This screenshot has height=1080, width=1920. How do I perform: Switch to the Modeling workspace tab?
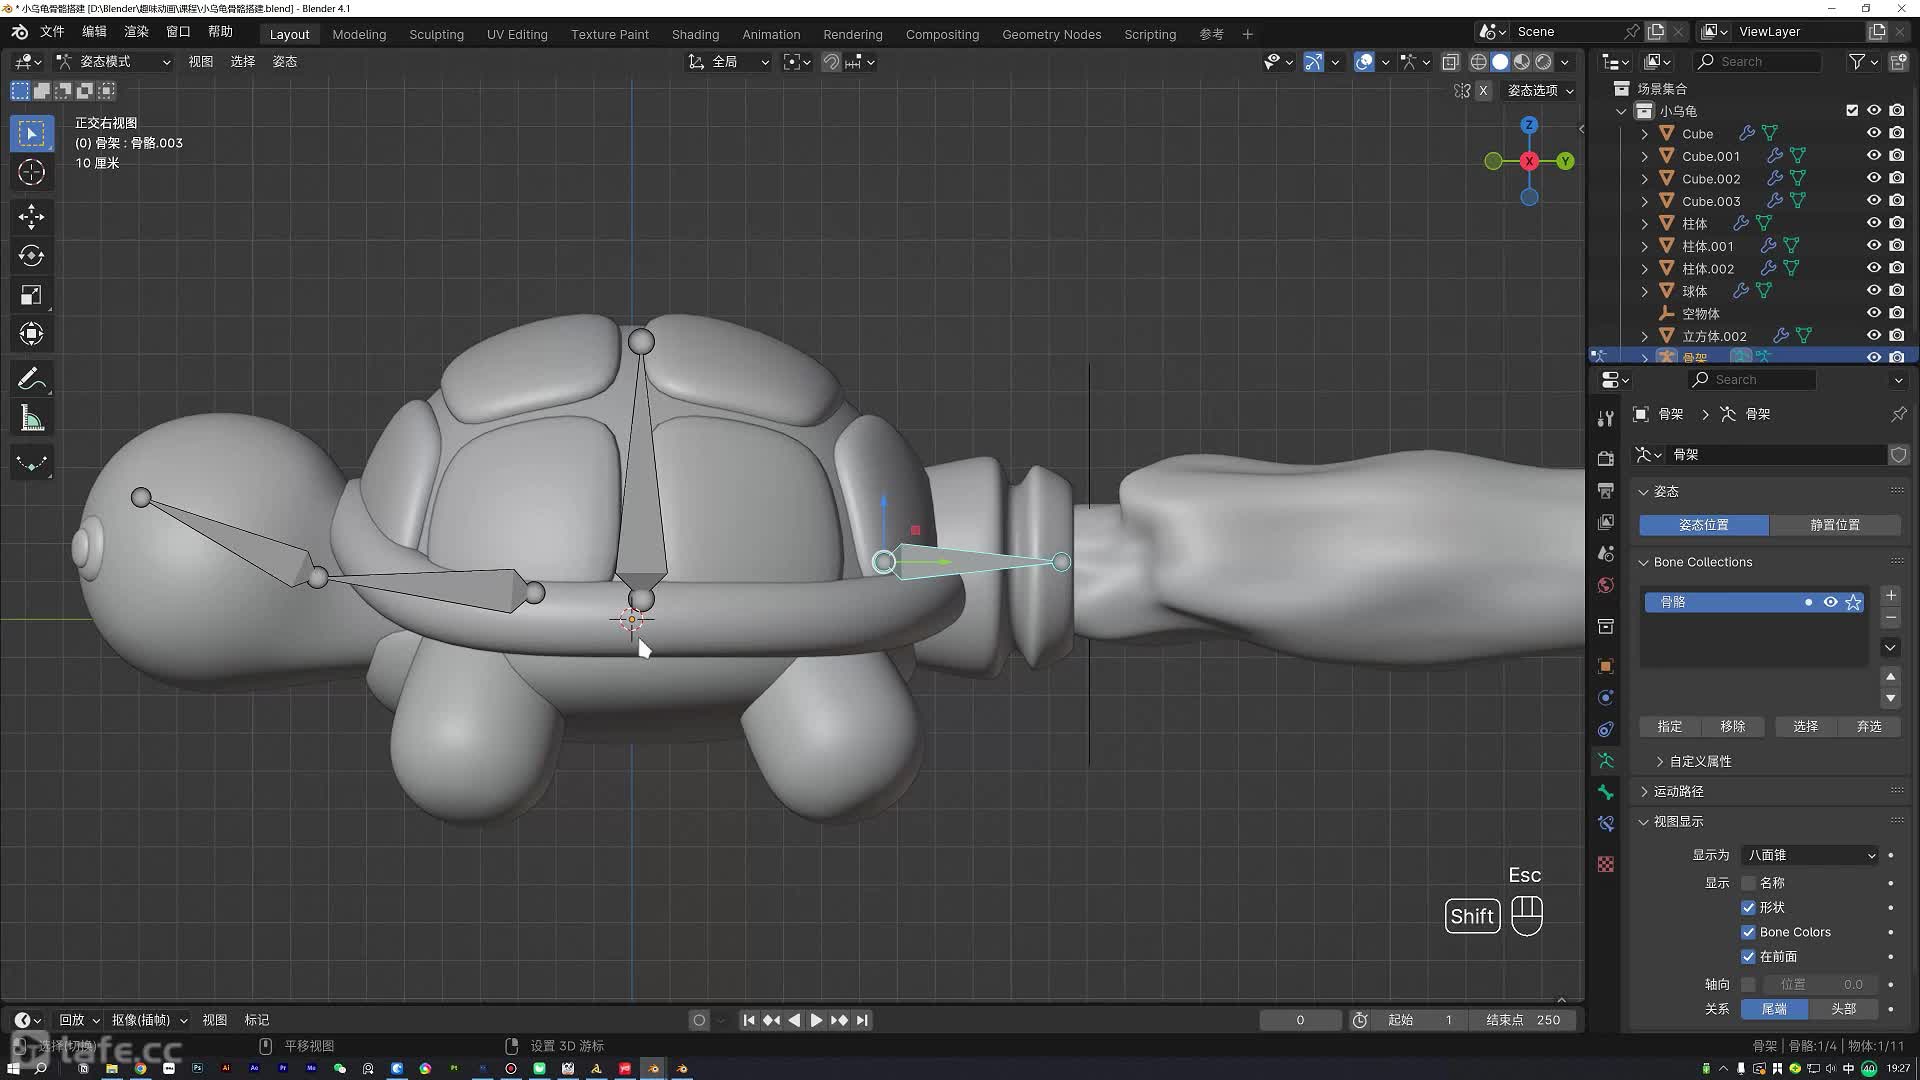coord(359,34)
